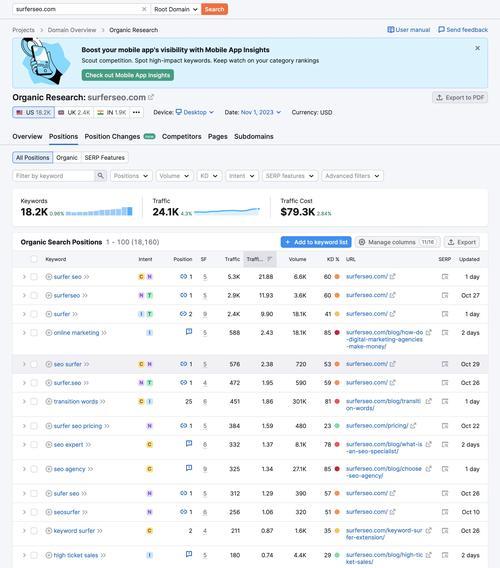Image resolution: width=500 pixels, height=568 pixels.
Task: Check the box for seo agency row
Action: tap(34, 469)
